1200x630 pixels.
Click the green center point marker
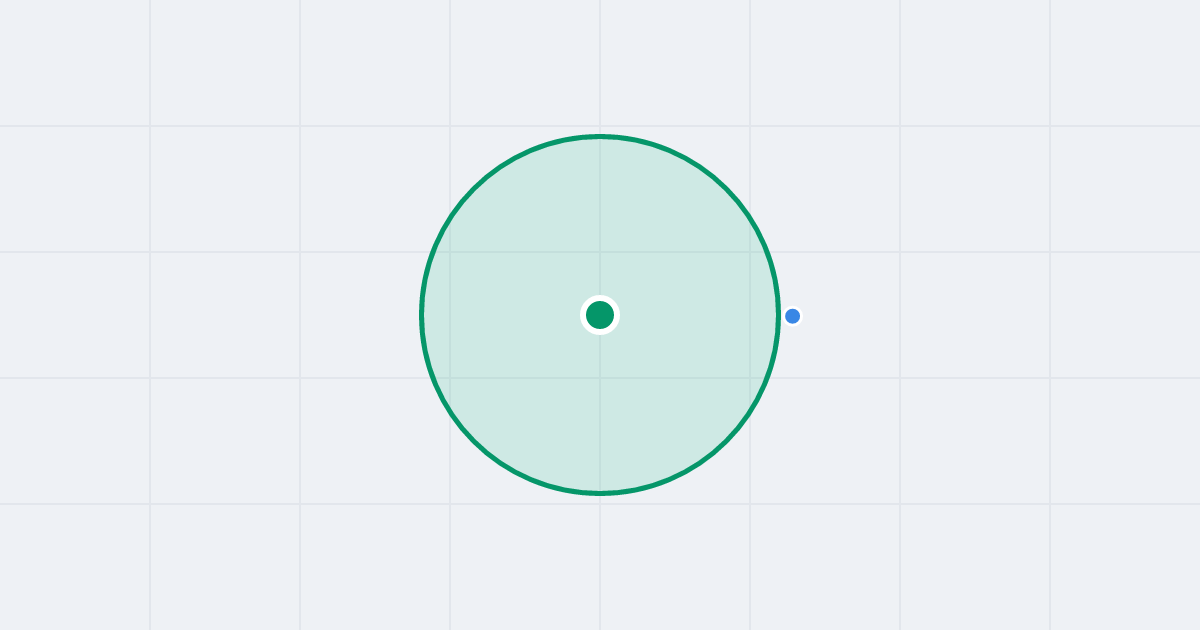tap(600, 315)
